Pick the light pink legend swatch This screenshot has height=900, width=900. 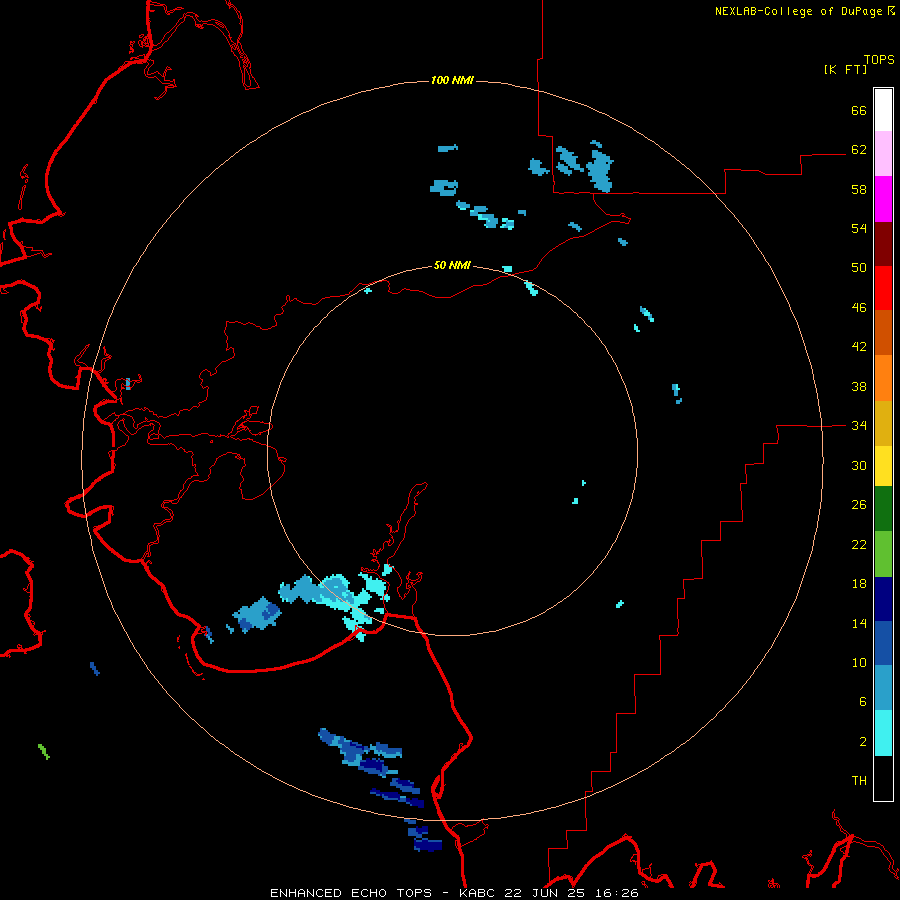click(x=883, y=154)
